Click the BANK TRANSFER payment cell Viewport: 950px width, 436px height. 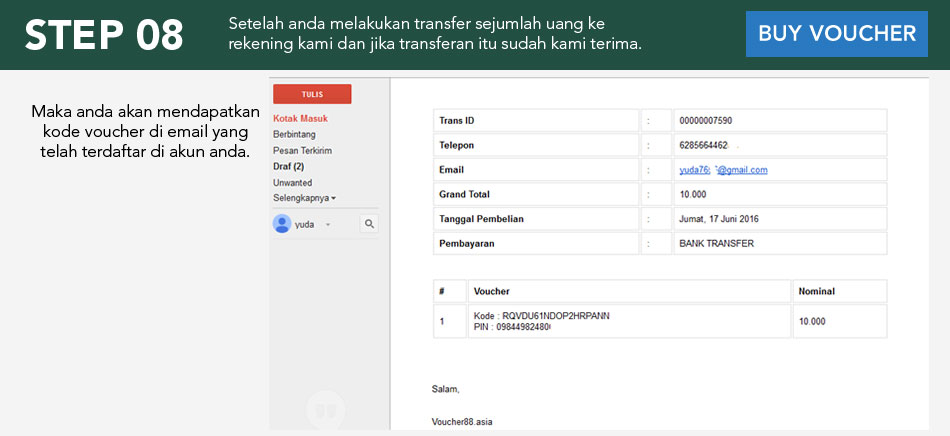(716, 243)
